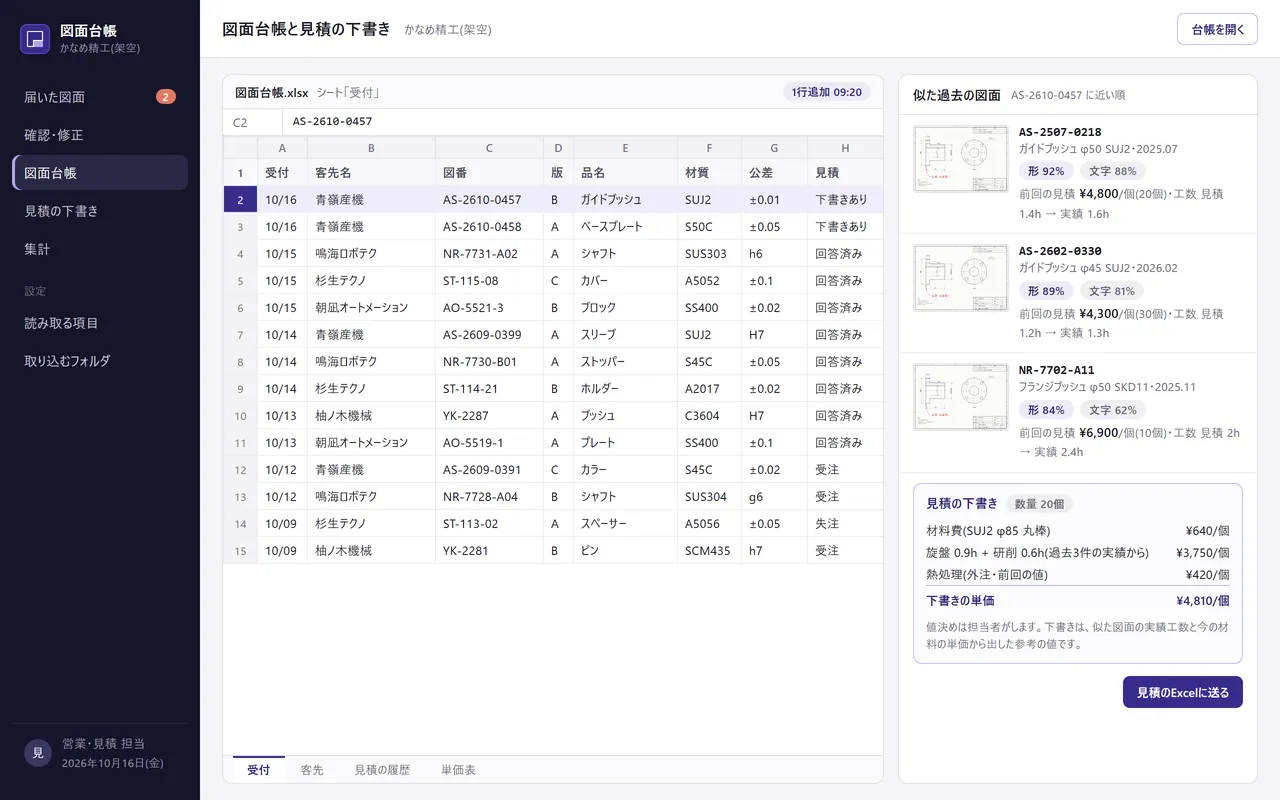Click 見積のExcelに送る button
The width and height of the screenshot is (1280, 800).
click(1183, 692)
